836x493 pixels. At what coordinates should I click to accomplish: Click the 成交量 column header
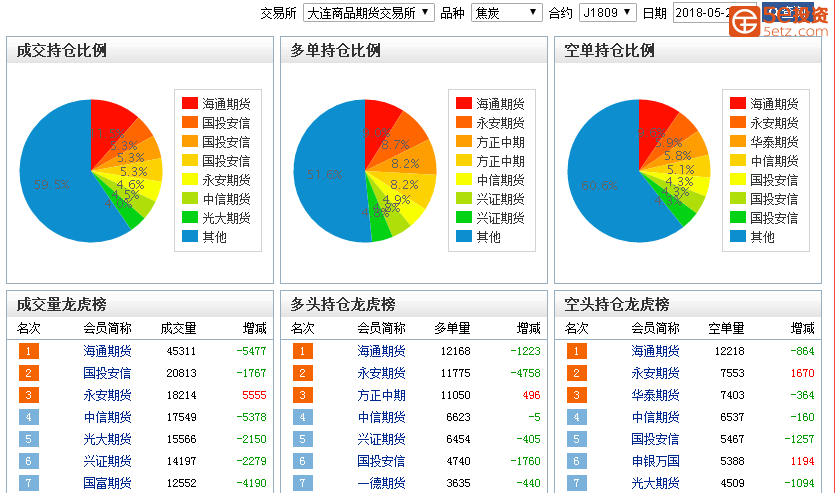point(178,328)
